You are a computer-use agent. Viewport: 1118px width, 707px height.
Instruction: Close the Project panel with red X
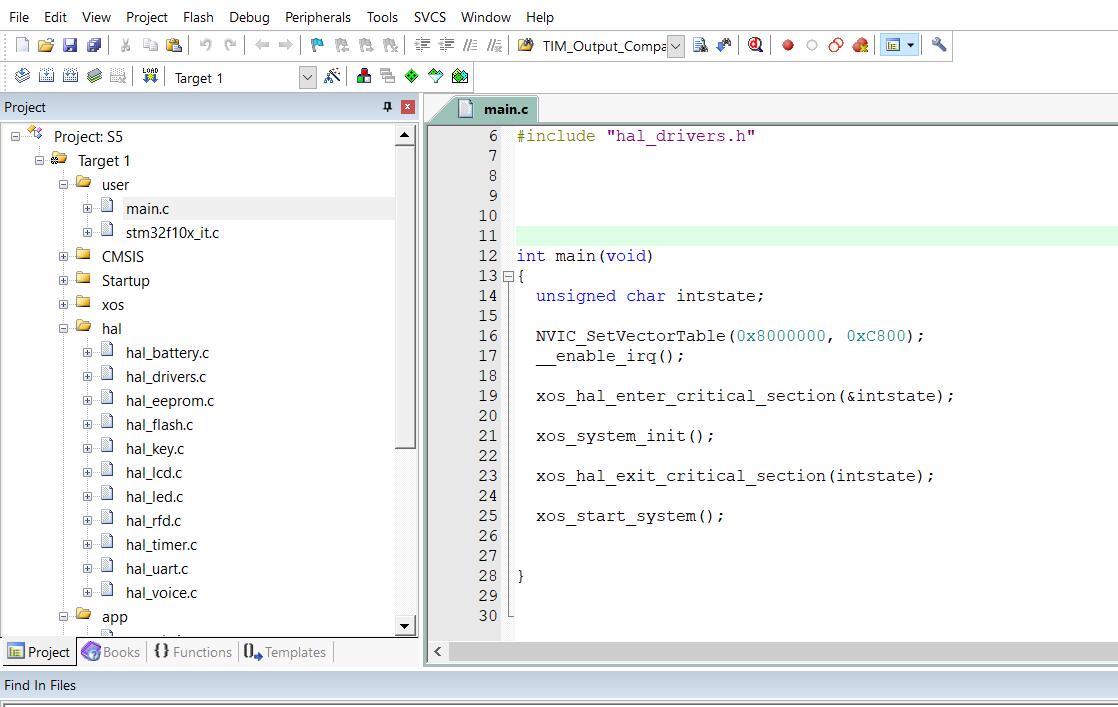(408, 107)
